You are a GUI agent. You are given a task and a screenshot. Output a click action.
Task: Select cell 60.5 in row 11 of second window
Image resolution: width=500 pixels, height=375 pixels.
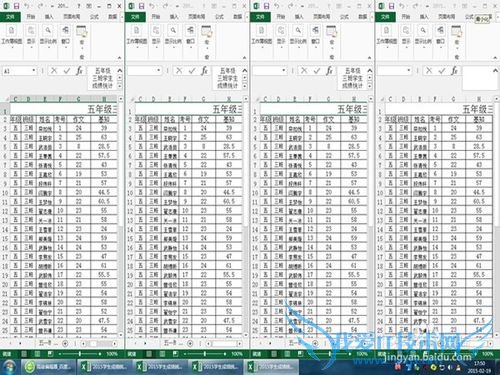229,201
